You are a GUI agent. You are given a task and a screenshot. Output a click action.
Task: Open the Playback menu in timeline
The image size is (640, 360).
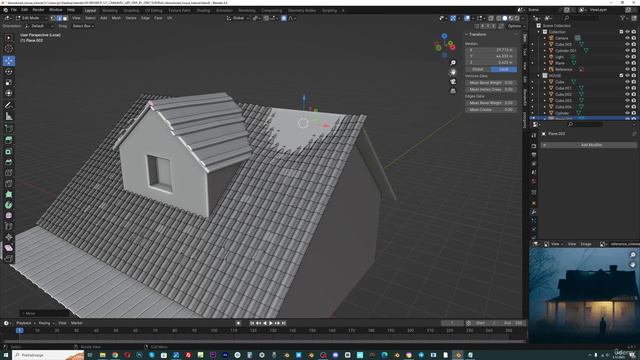(25, 323)
